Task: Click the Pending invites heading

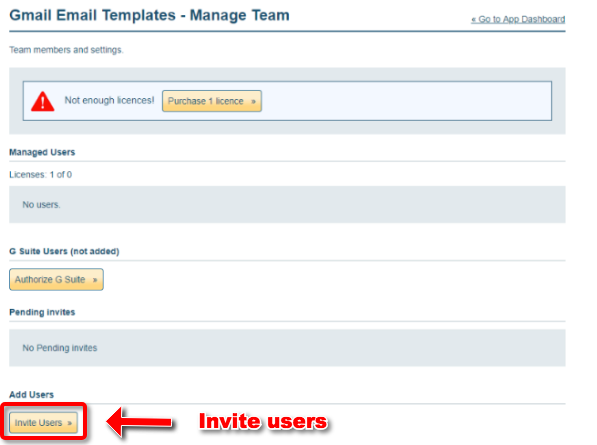Action: [x=42, y=312]
